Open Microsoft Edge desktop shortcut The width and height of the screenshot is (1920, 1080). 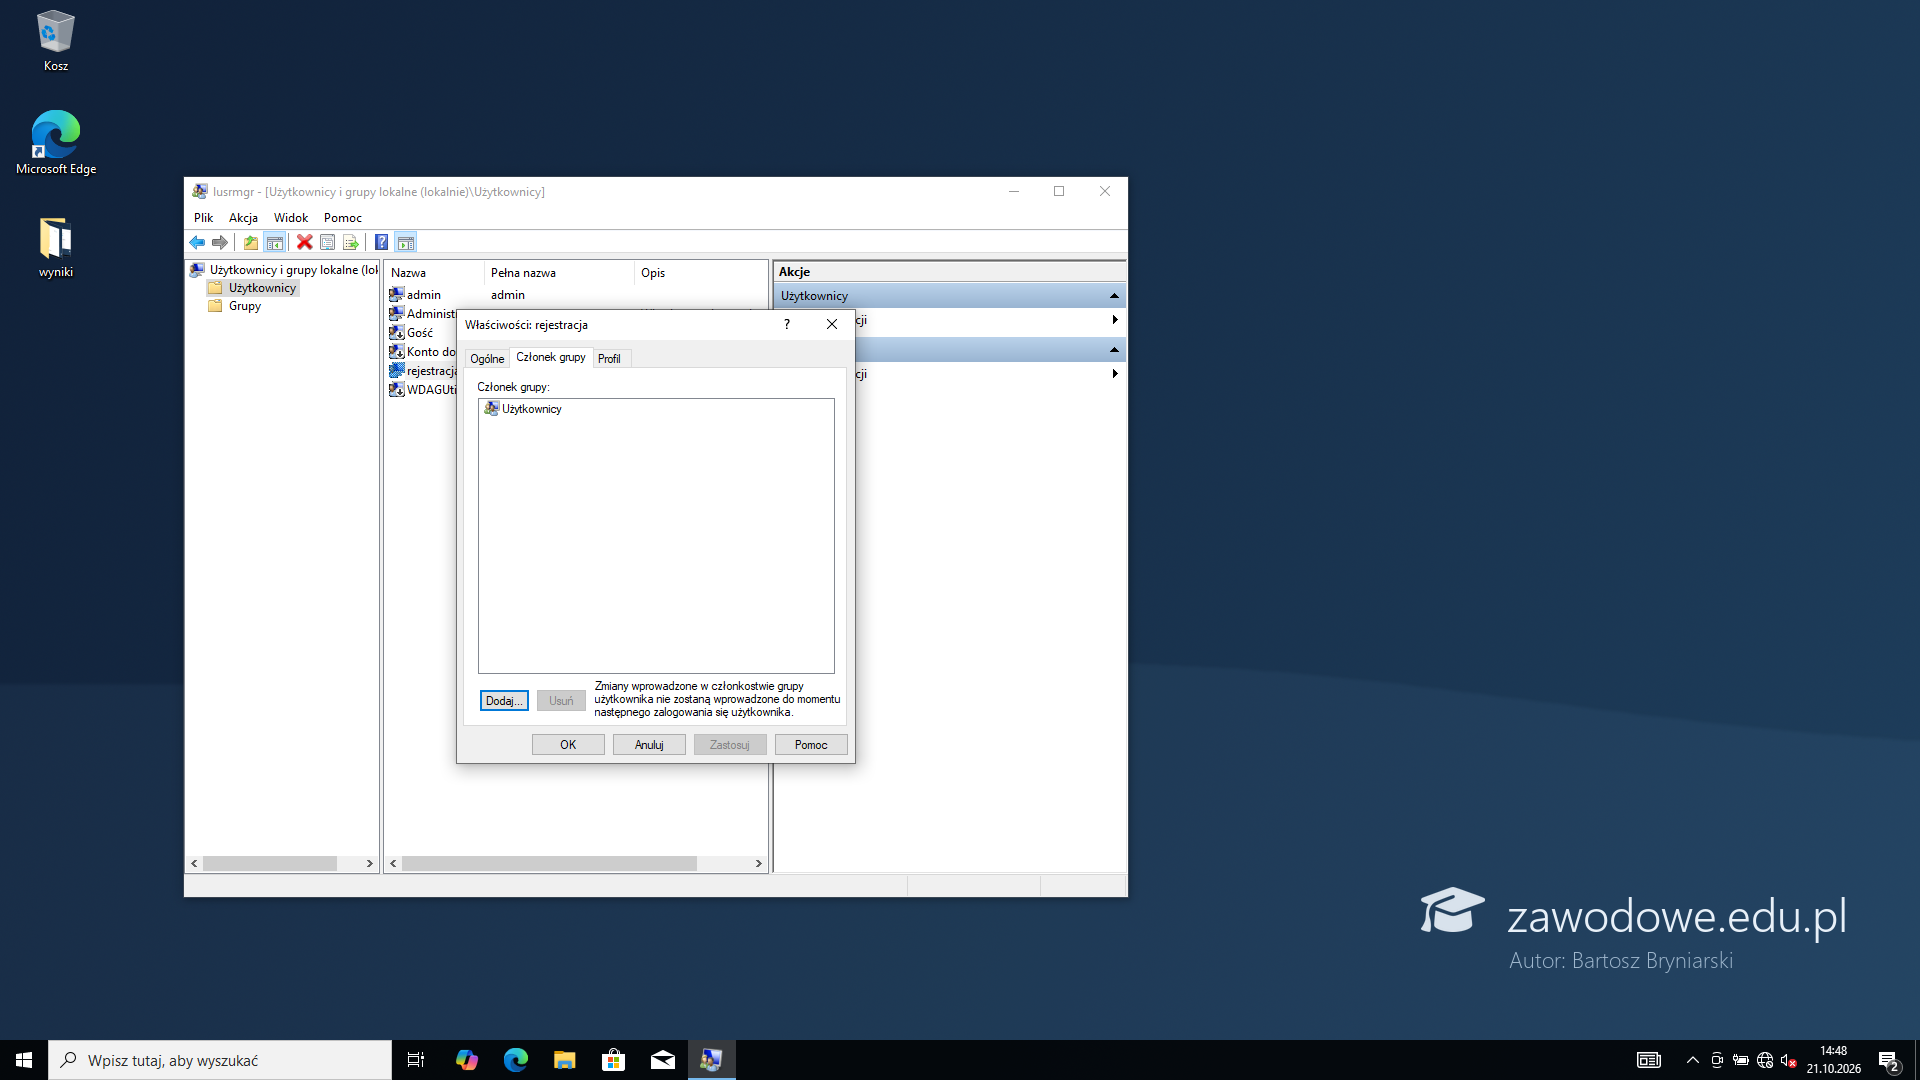click(56, 143)
